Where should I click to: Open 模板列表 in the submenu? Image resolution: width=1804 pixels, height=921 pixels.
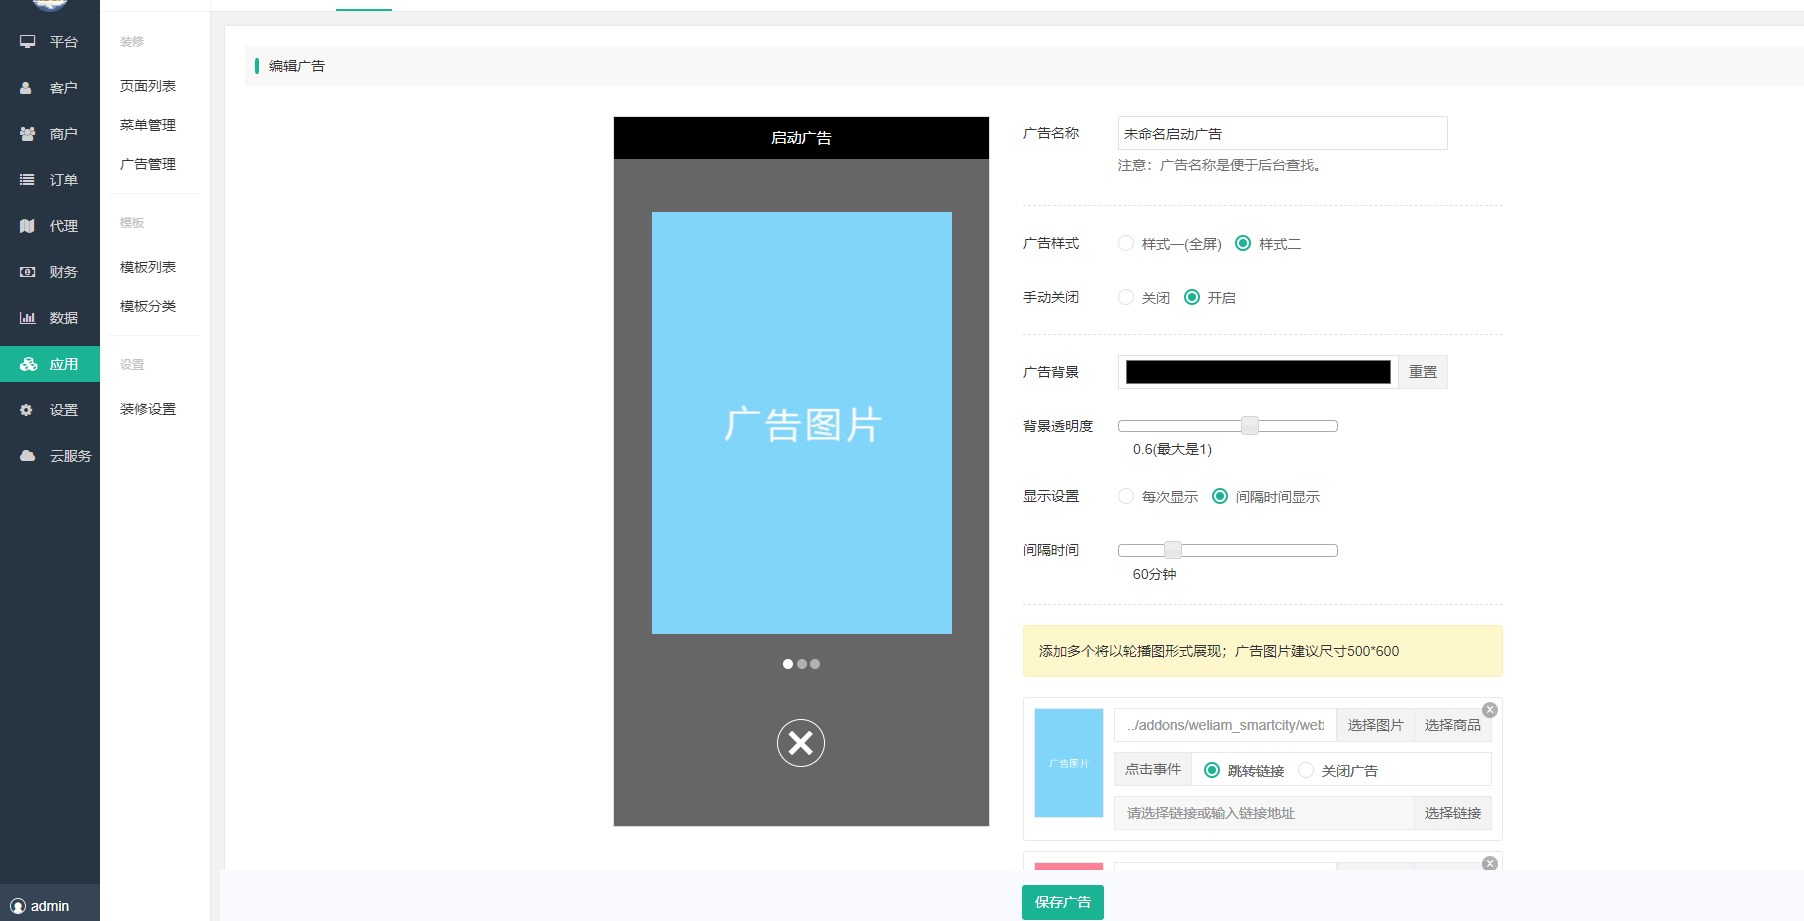(x=148, y=267)
